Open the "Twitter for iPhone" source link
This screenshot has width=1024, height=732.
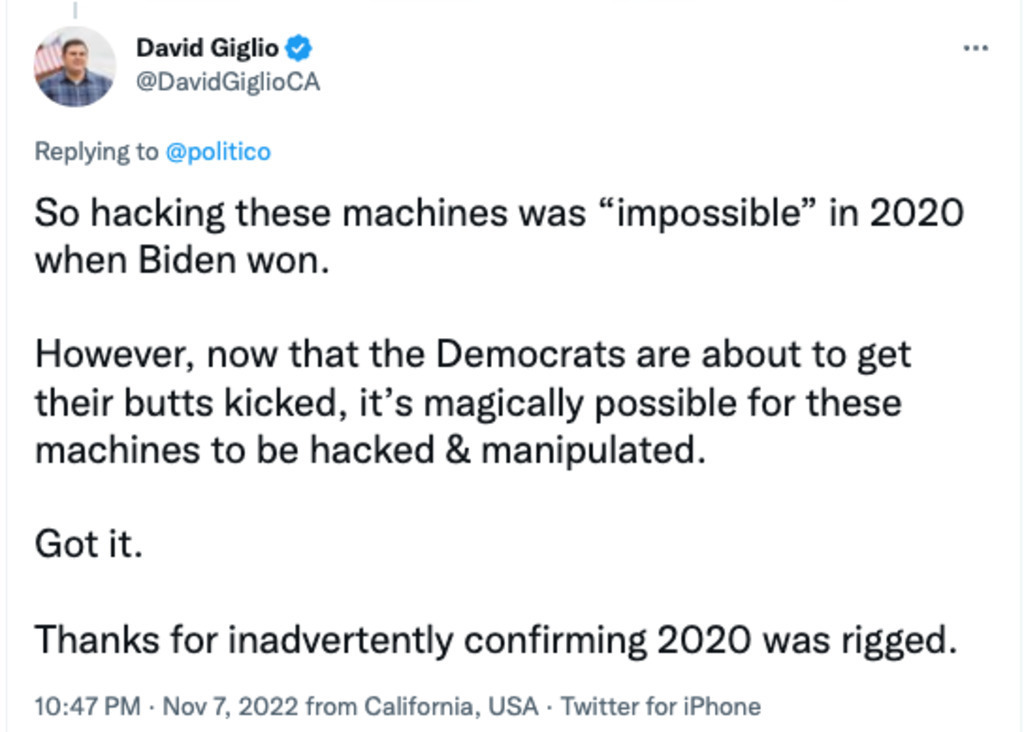[661, 706]
